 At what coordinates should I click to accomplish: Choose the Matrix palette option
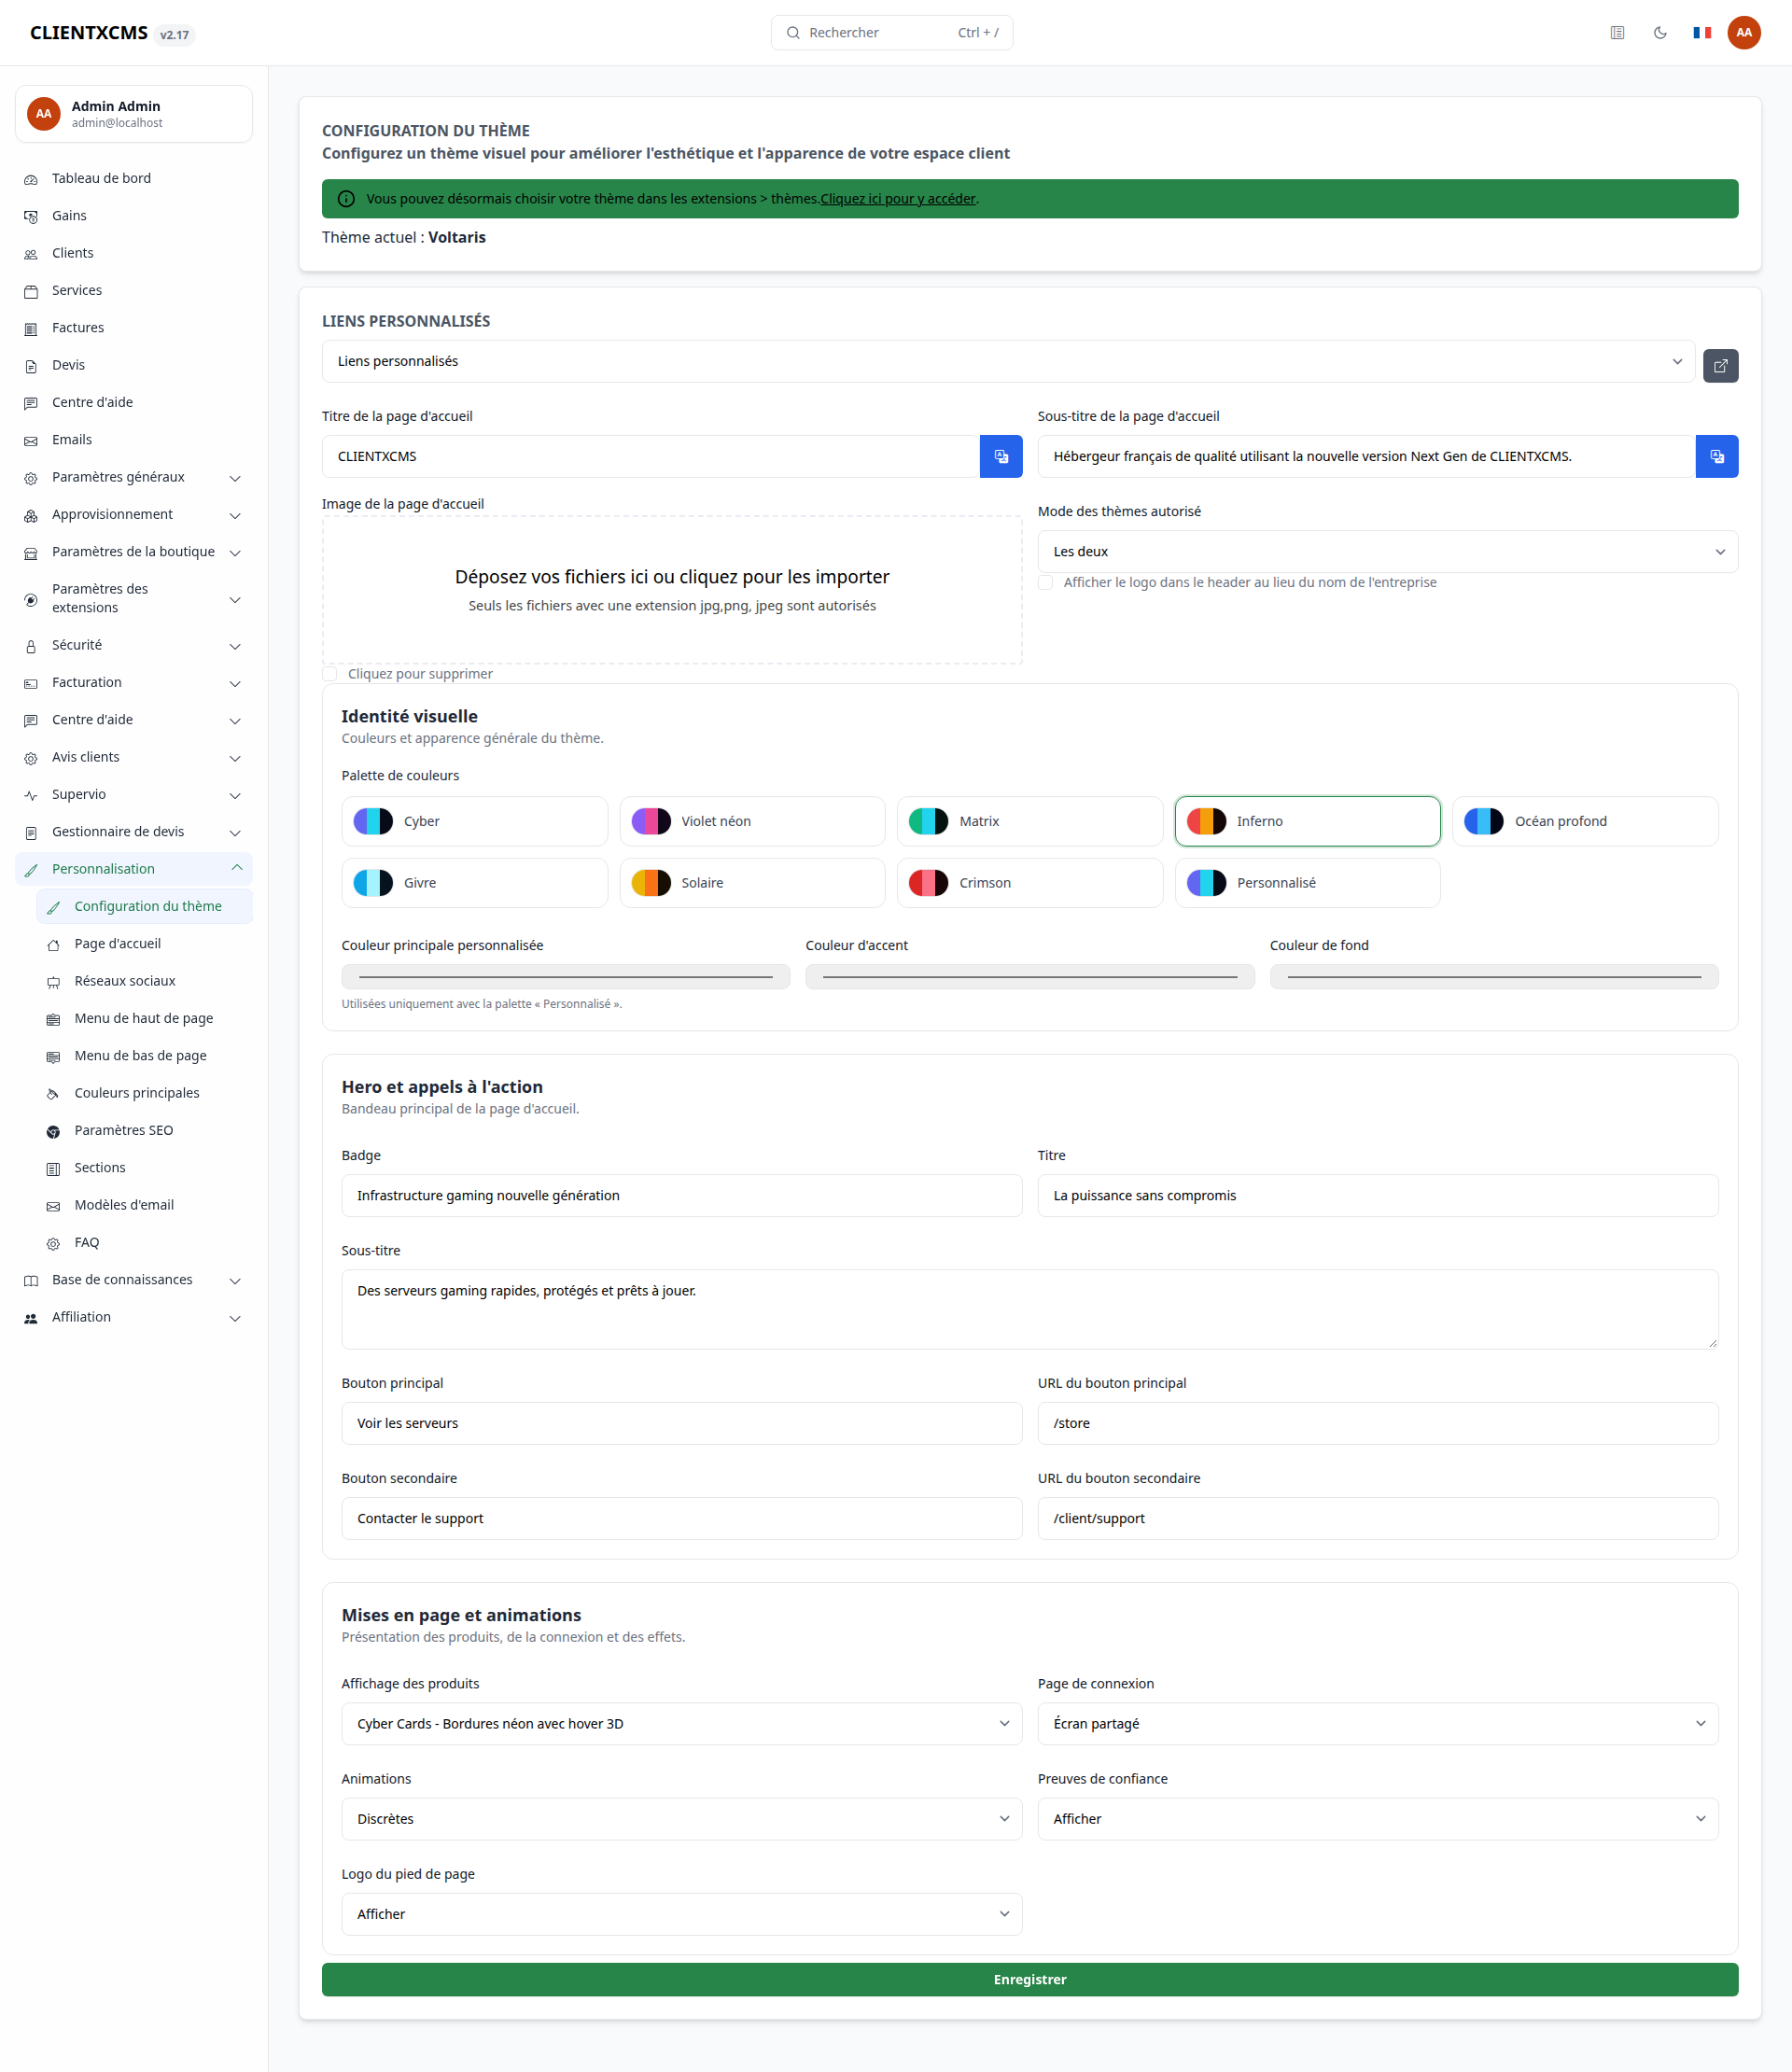click(1029, 821)
